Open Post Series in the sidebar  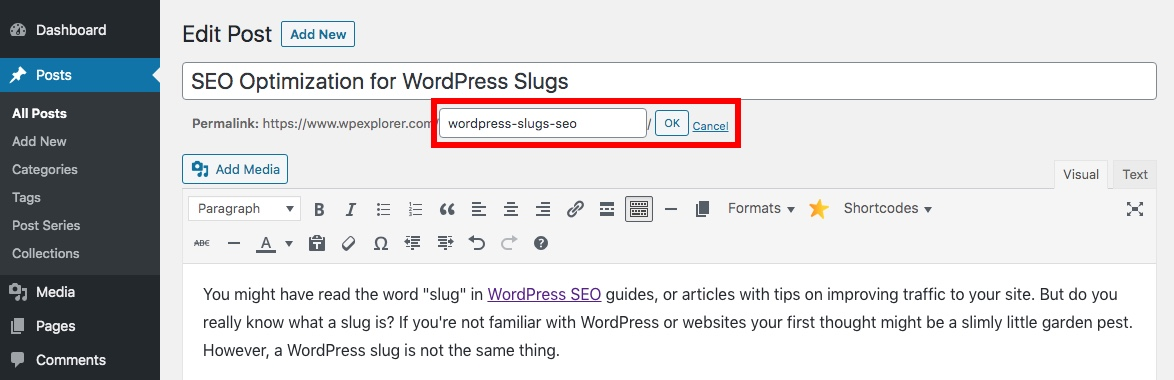(x=46, y=225)
